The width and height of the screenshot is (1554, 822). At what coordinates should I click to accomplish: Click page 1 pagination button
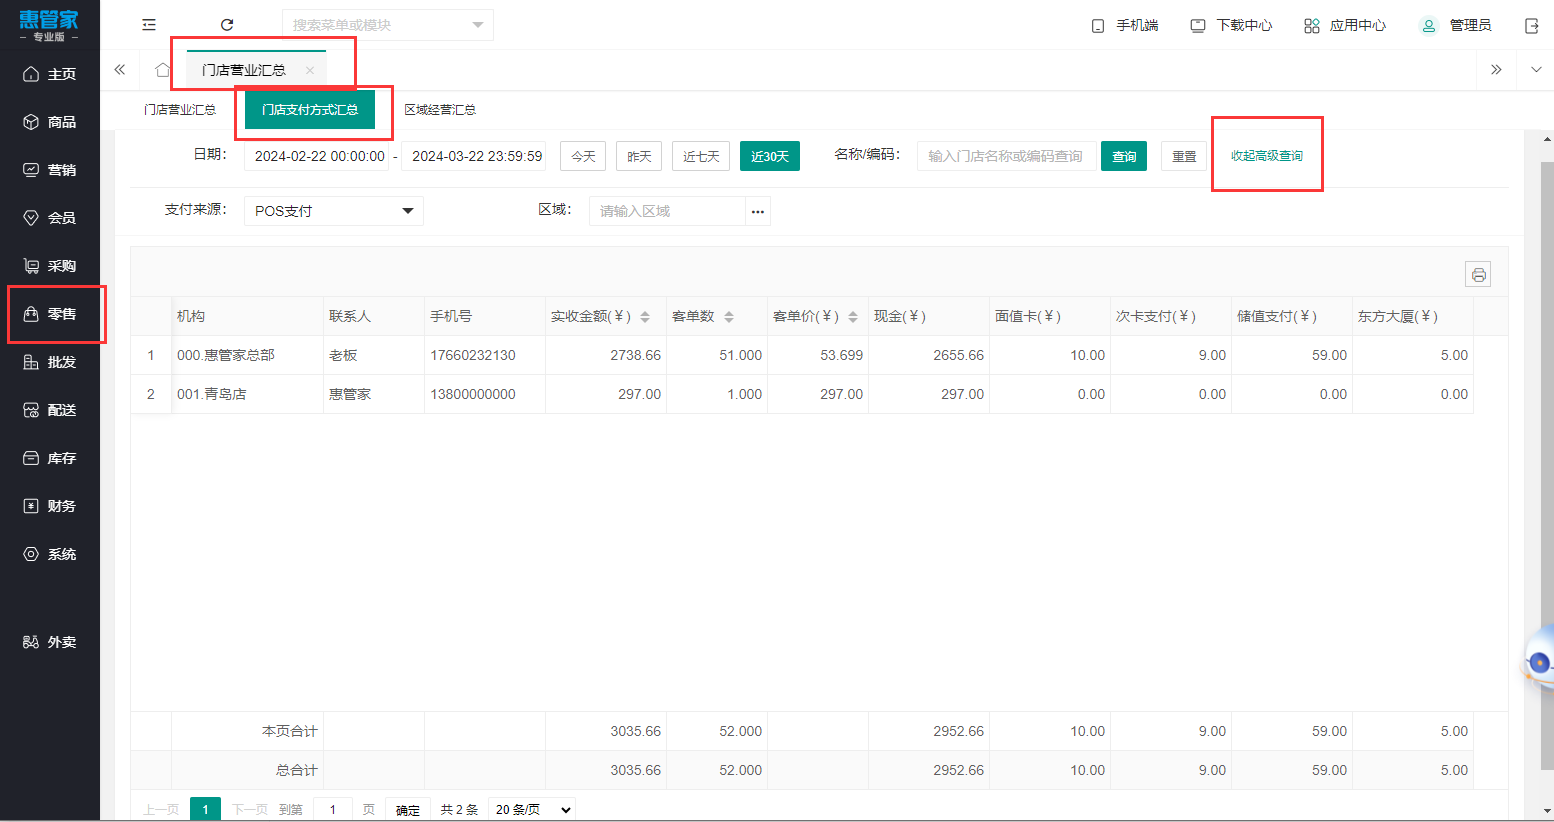(205, 810)
